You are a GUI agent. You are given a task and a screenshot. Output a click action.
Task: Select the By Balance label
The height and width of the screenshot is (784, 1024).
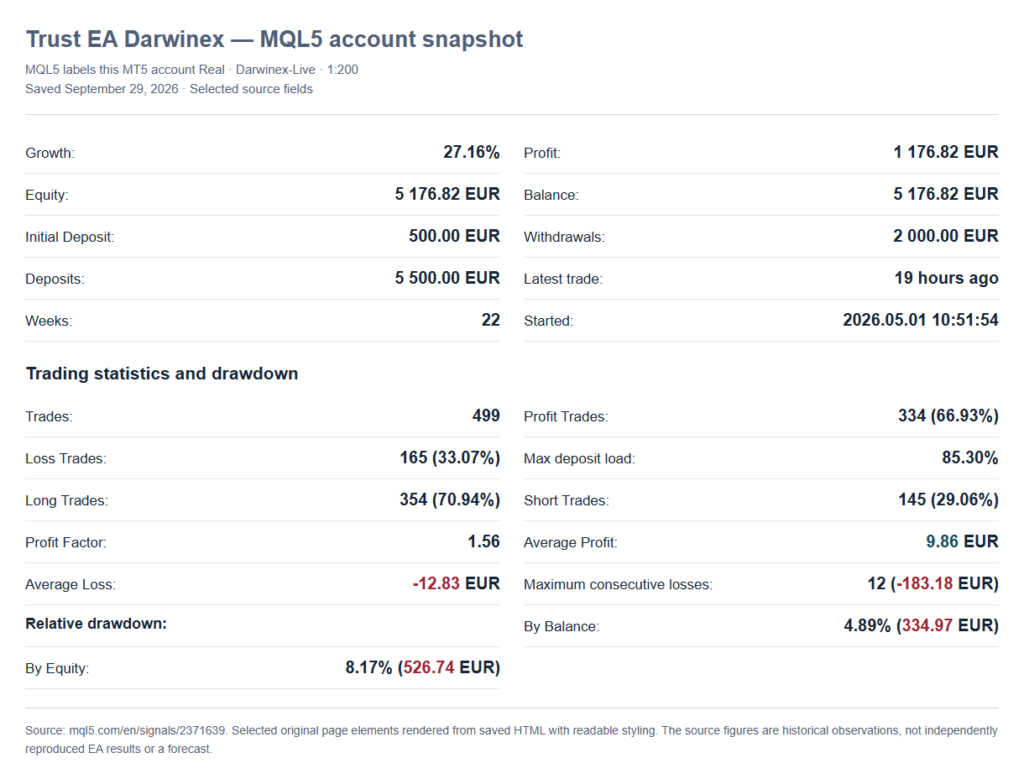pos(562,626)
